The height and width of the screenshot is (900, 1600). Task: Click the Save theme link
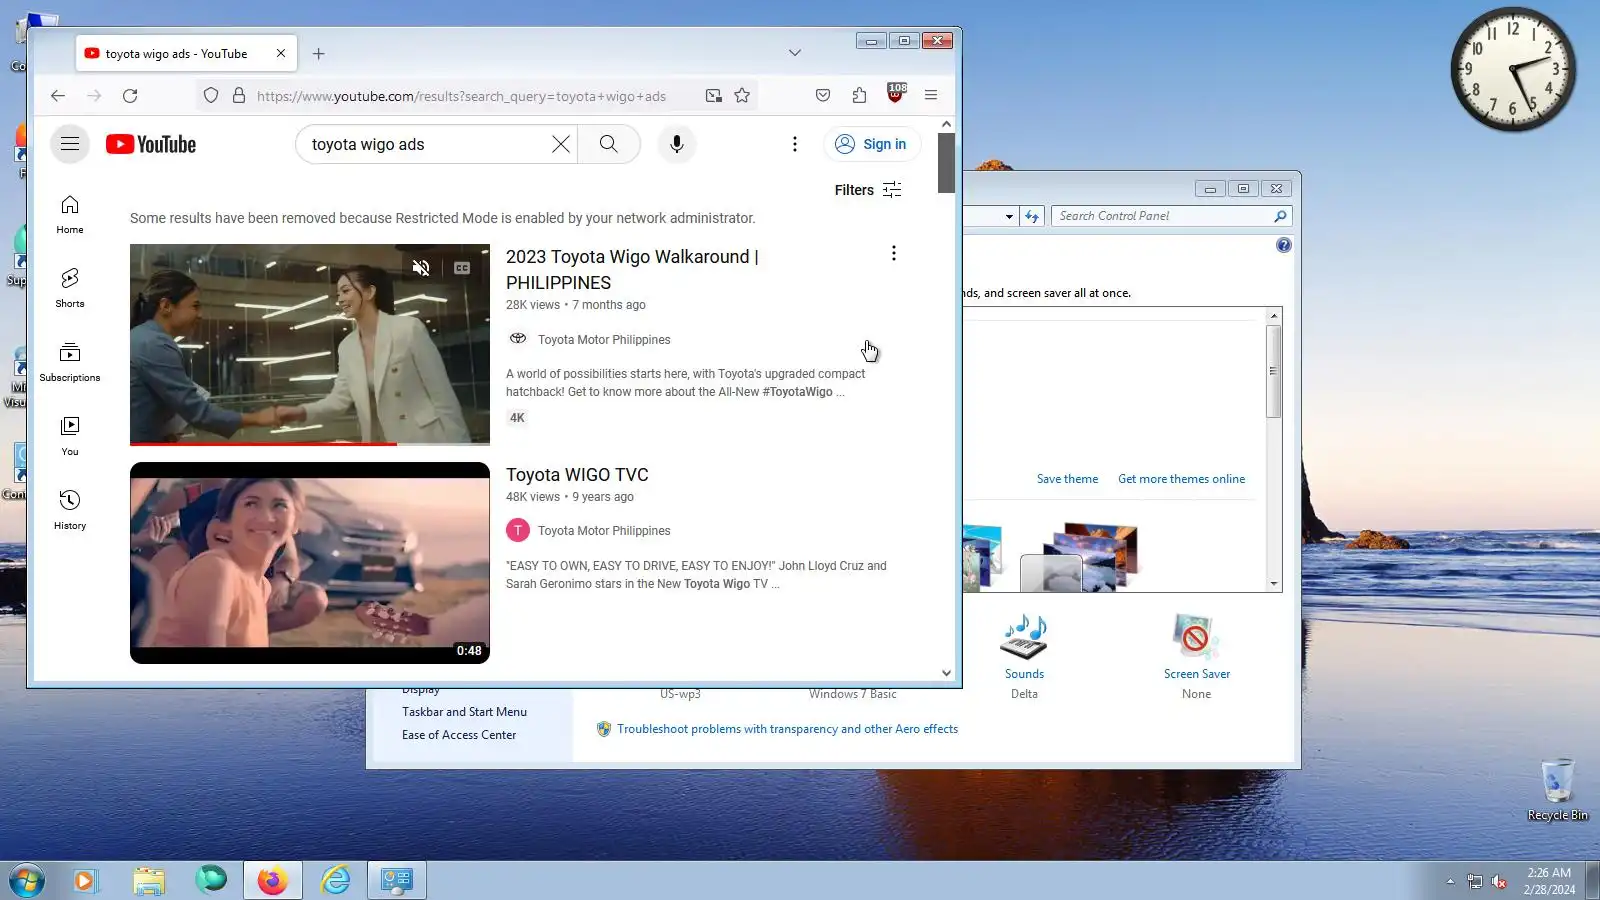(x=1067, y=479)
